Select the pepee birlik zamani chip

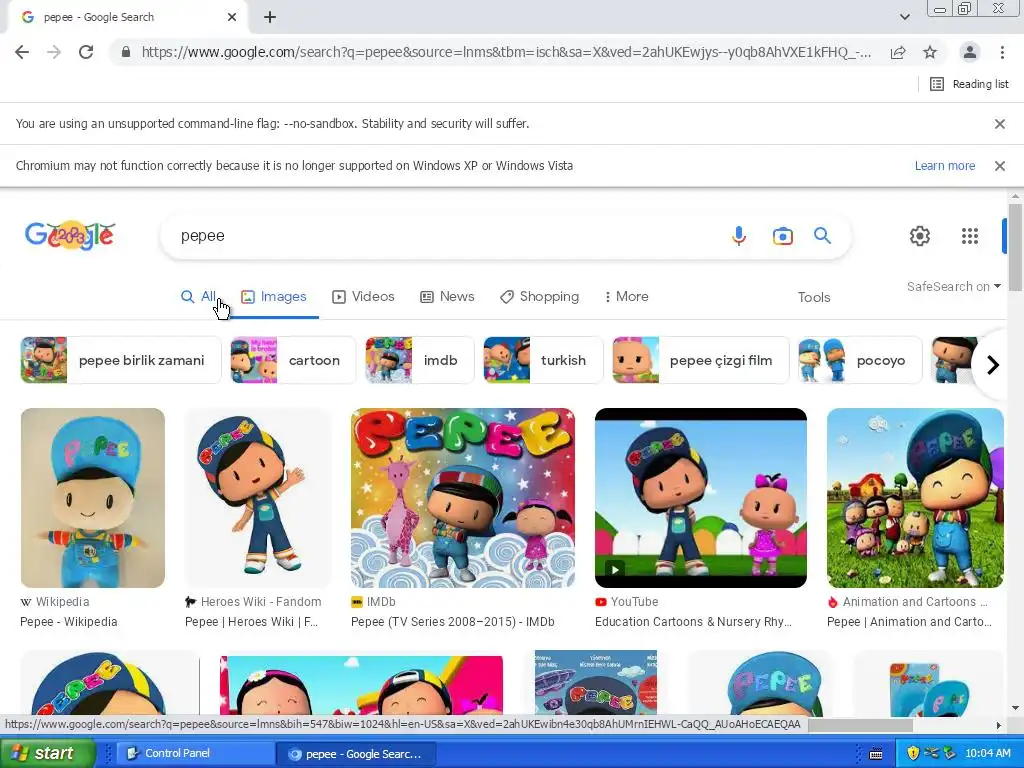121,360
